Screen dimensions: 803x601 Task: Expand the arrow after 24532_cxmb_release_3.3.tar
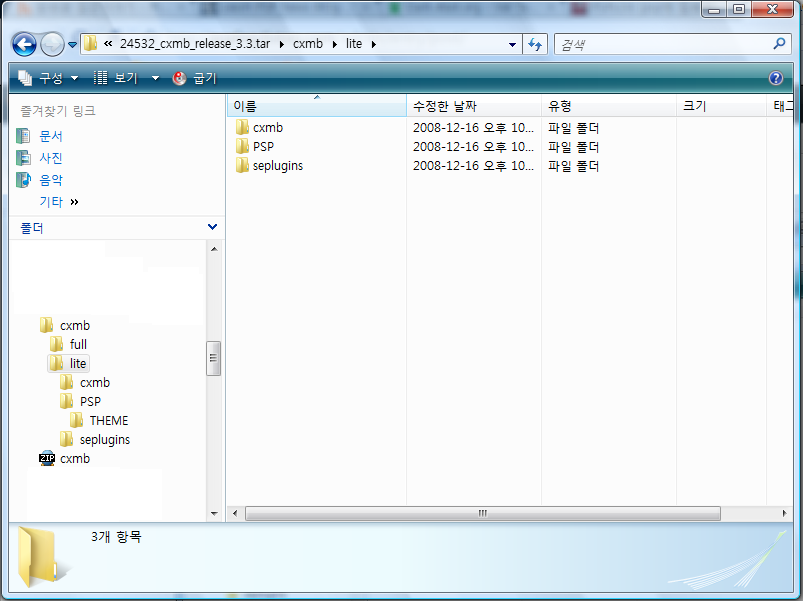[282, 45]
